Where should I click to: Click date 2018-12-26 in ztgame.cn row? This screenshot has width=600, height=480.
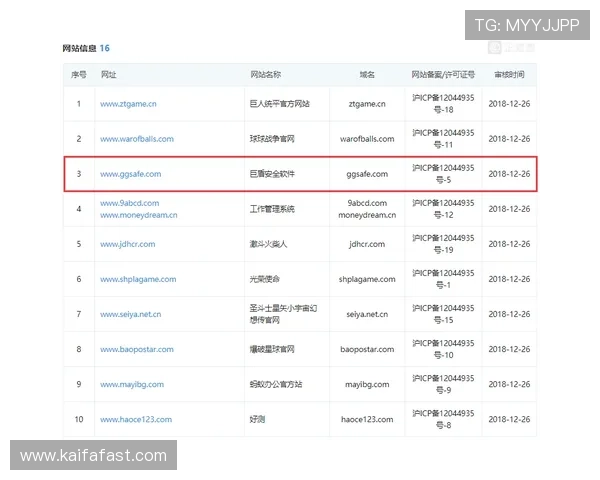(x=509, y=104)
